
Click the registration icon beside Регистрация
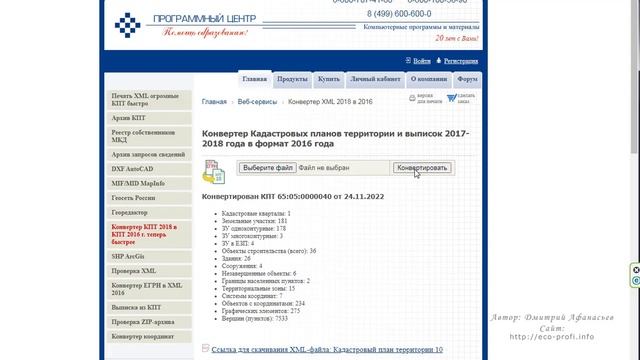coord(438,60)
